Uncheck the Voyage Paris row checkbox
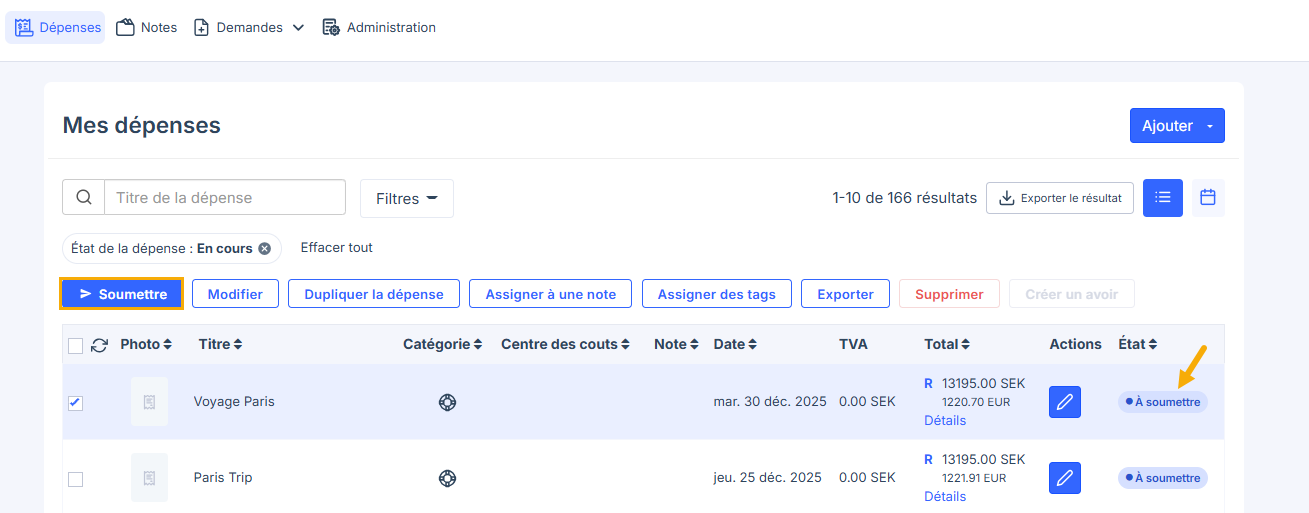Viewport: 1309px width, 513px height. coord(76,403)
